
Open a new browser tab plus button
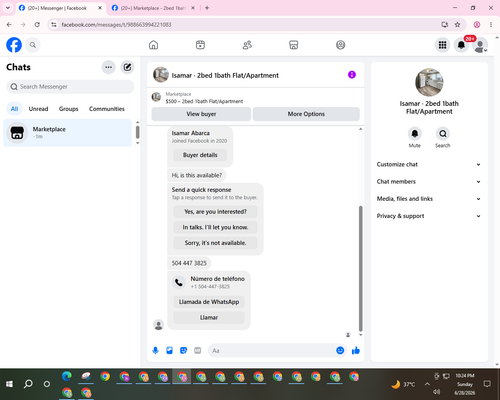207,8
